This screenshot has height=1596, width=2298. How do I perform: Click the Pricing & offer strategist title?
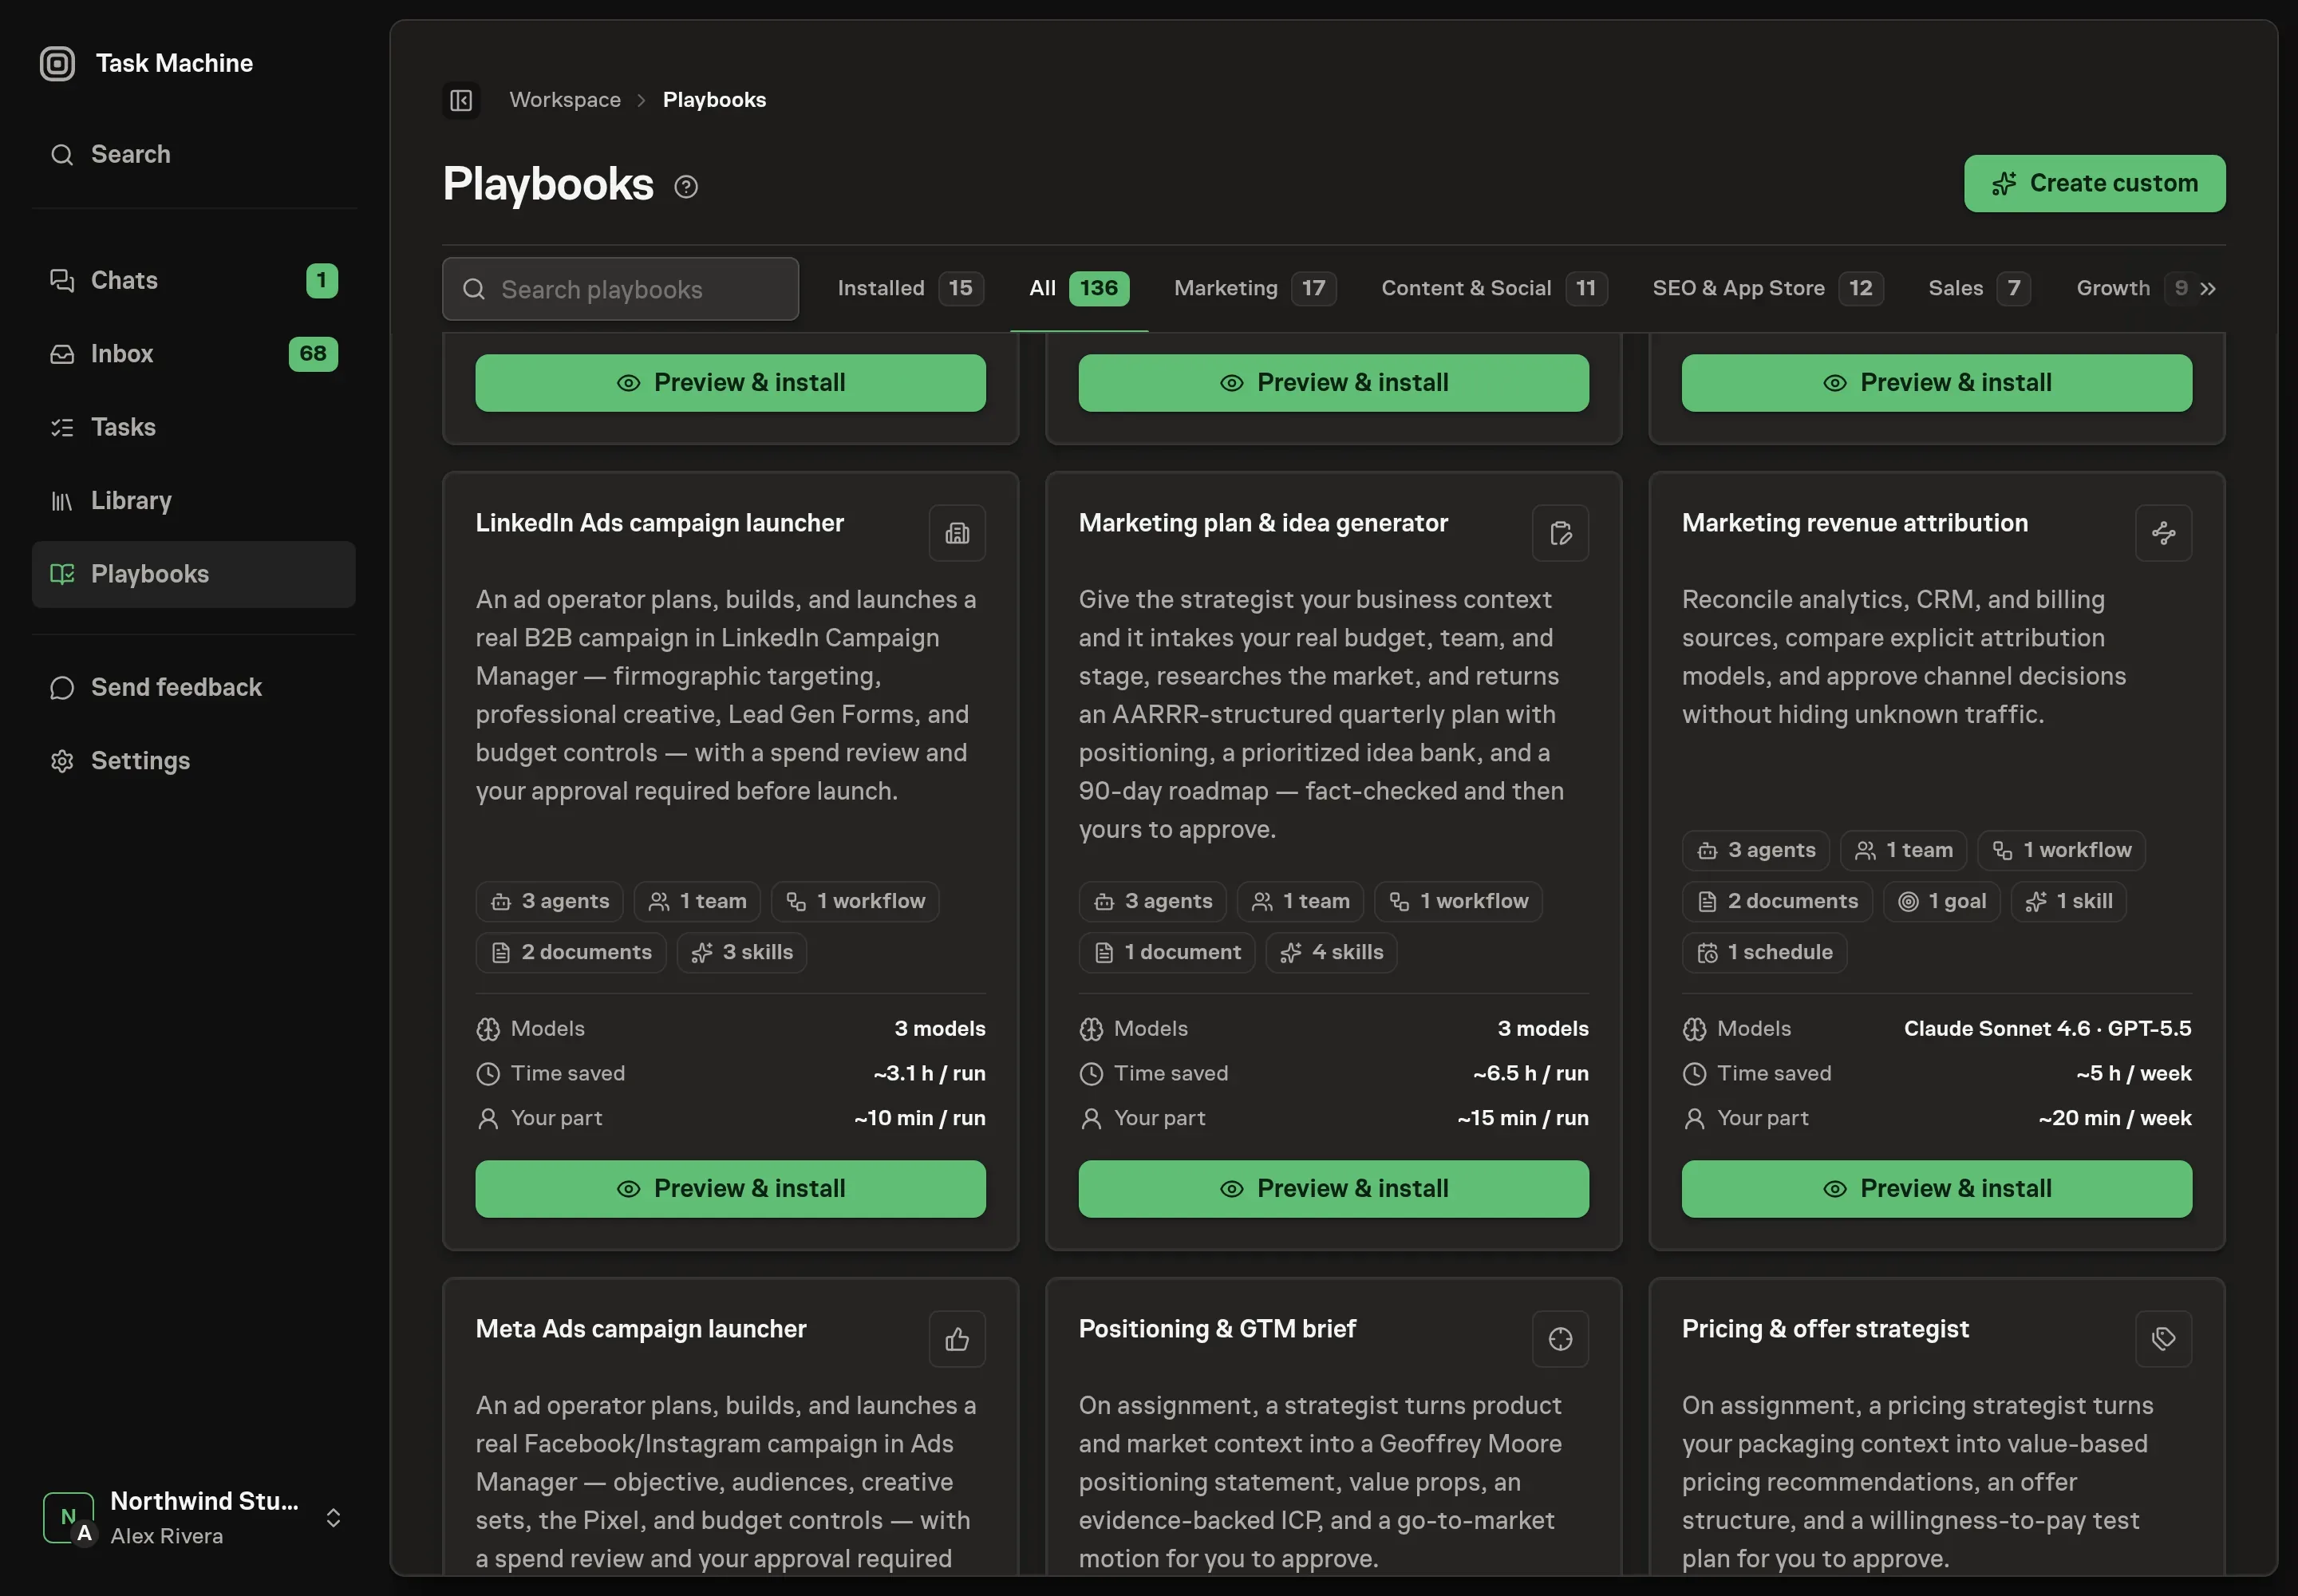(1825, 1329)
